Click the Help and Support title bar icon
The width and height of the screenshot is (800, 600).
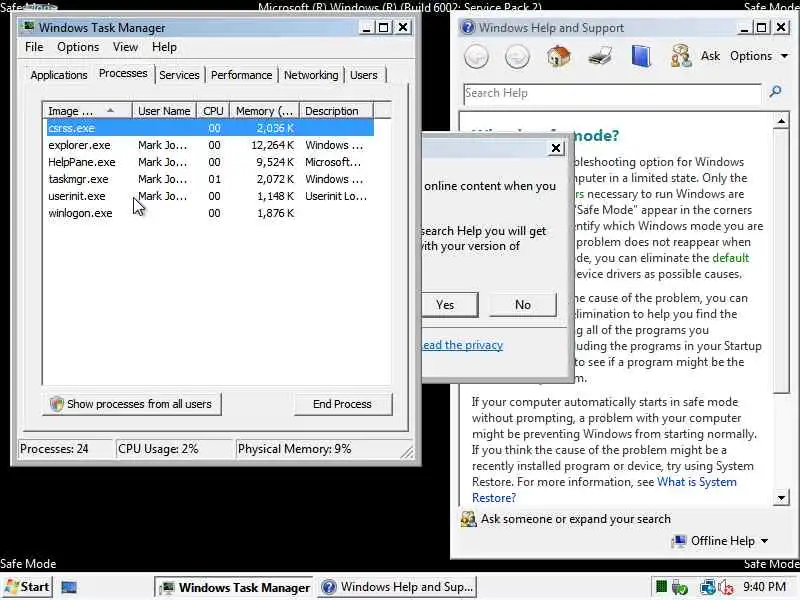pyautogui.click(x=468, y=27)
